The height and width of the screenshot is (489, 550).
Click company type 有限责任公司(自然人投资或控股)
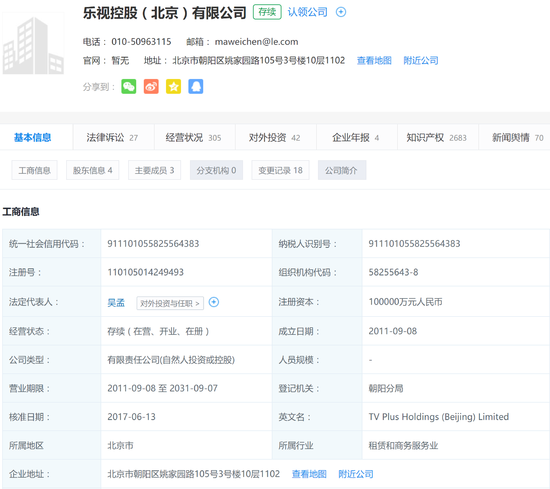[x=171, y=360]
